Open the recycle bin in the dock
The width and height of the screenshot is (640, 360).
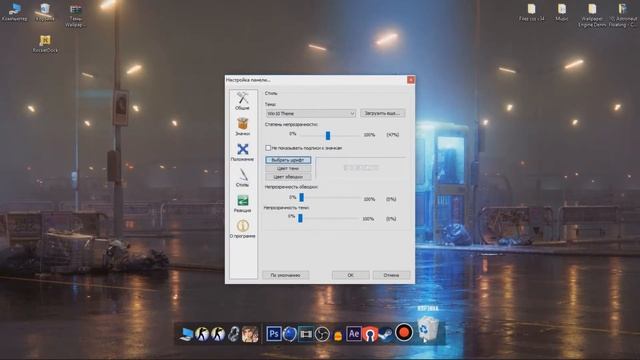(x=428, y=329)
